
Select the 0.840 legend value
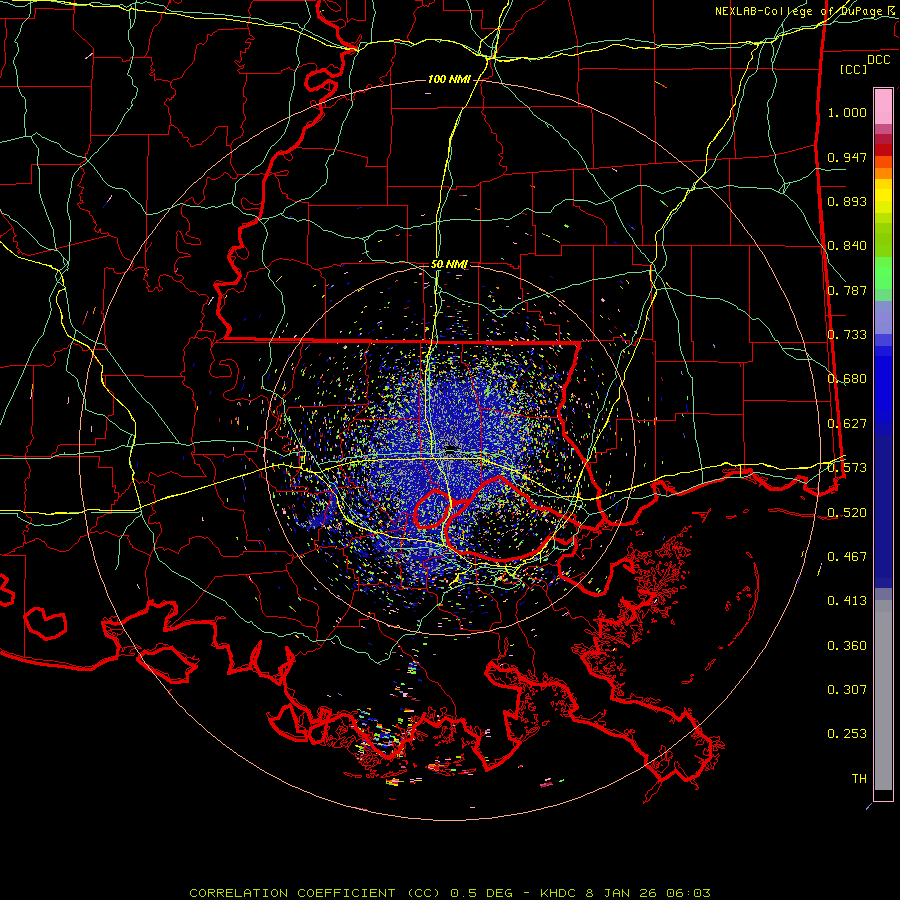coord(847,246)
